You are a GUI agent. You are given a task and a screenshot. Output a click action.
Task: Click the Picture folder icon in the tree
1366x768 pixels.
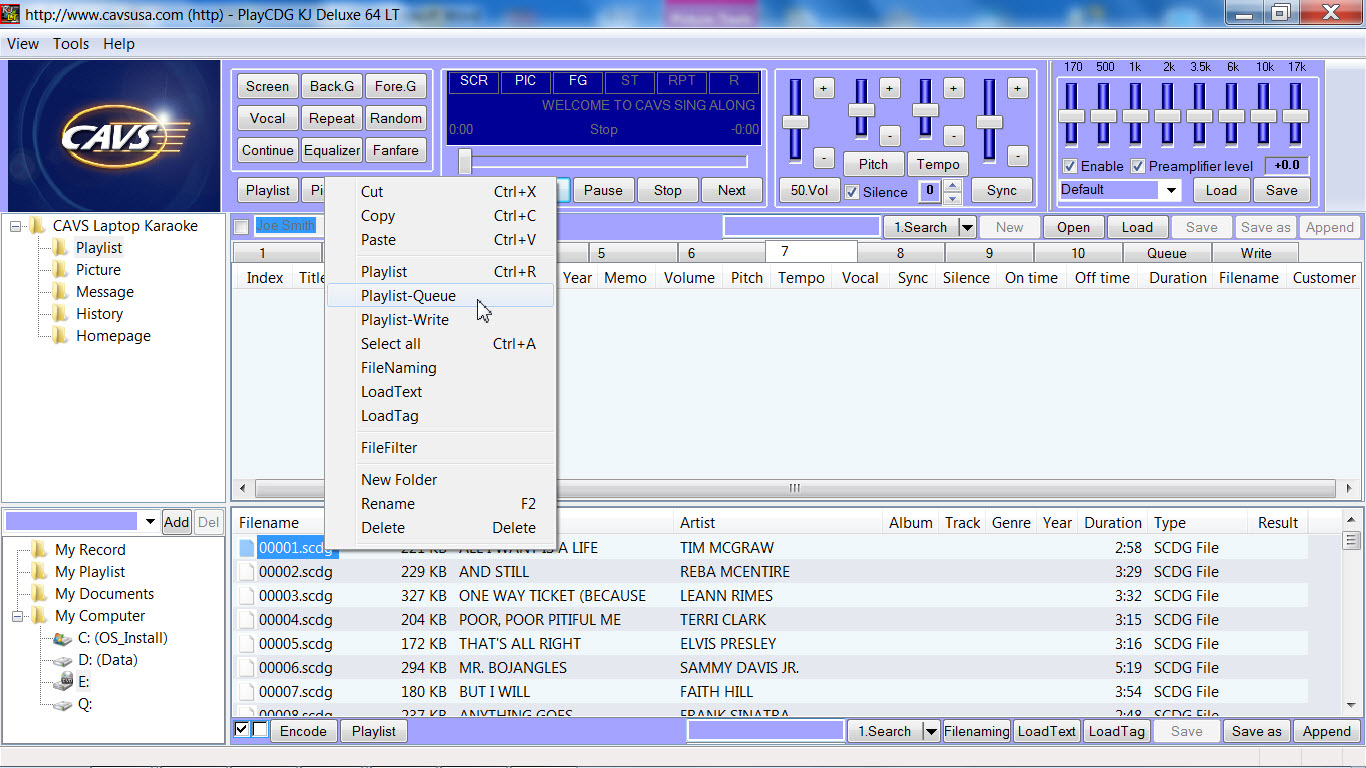pos(61,270)
